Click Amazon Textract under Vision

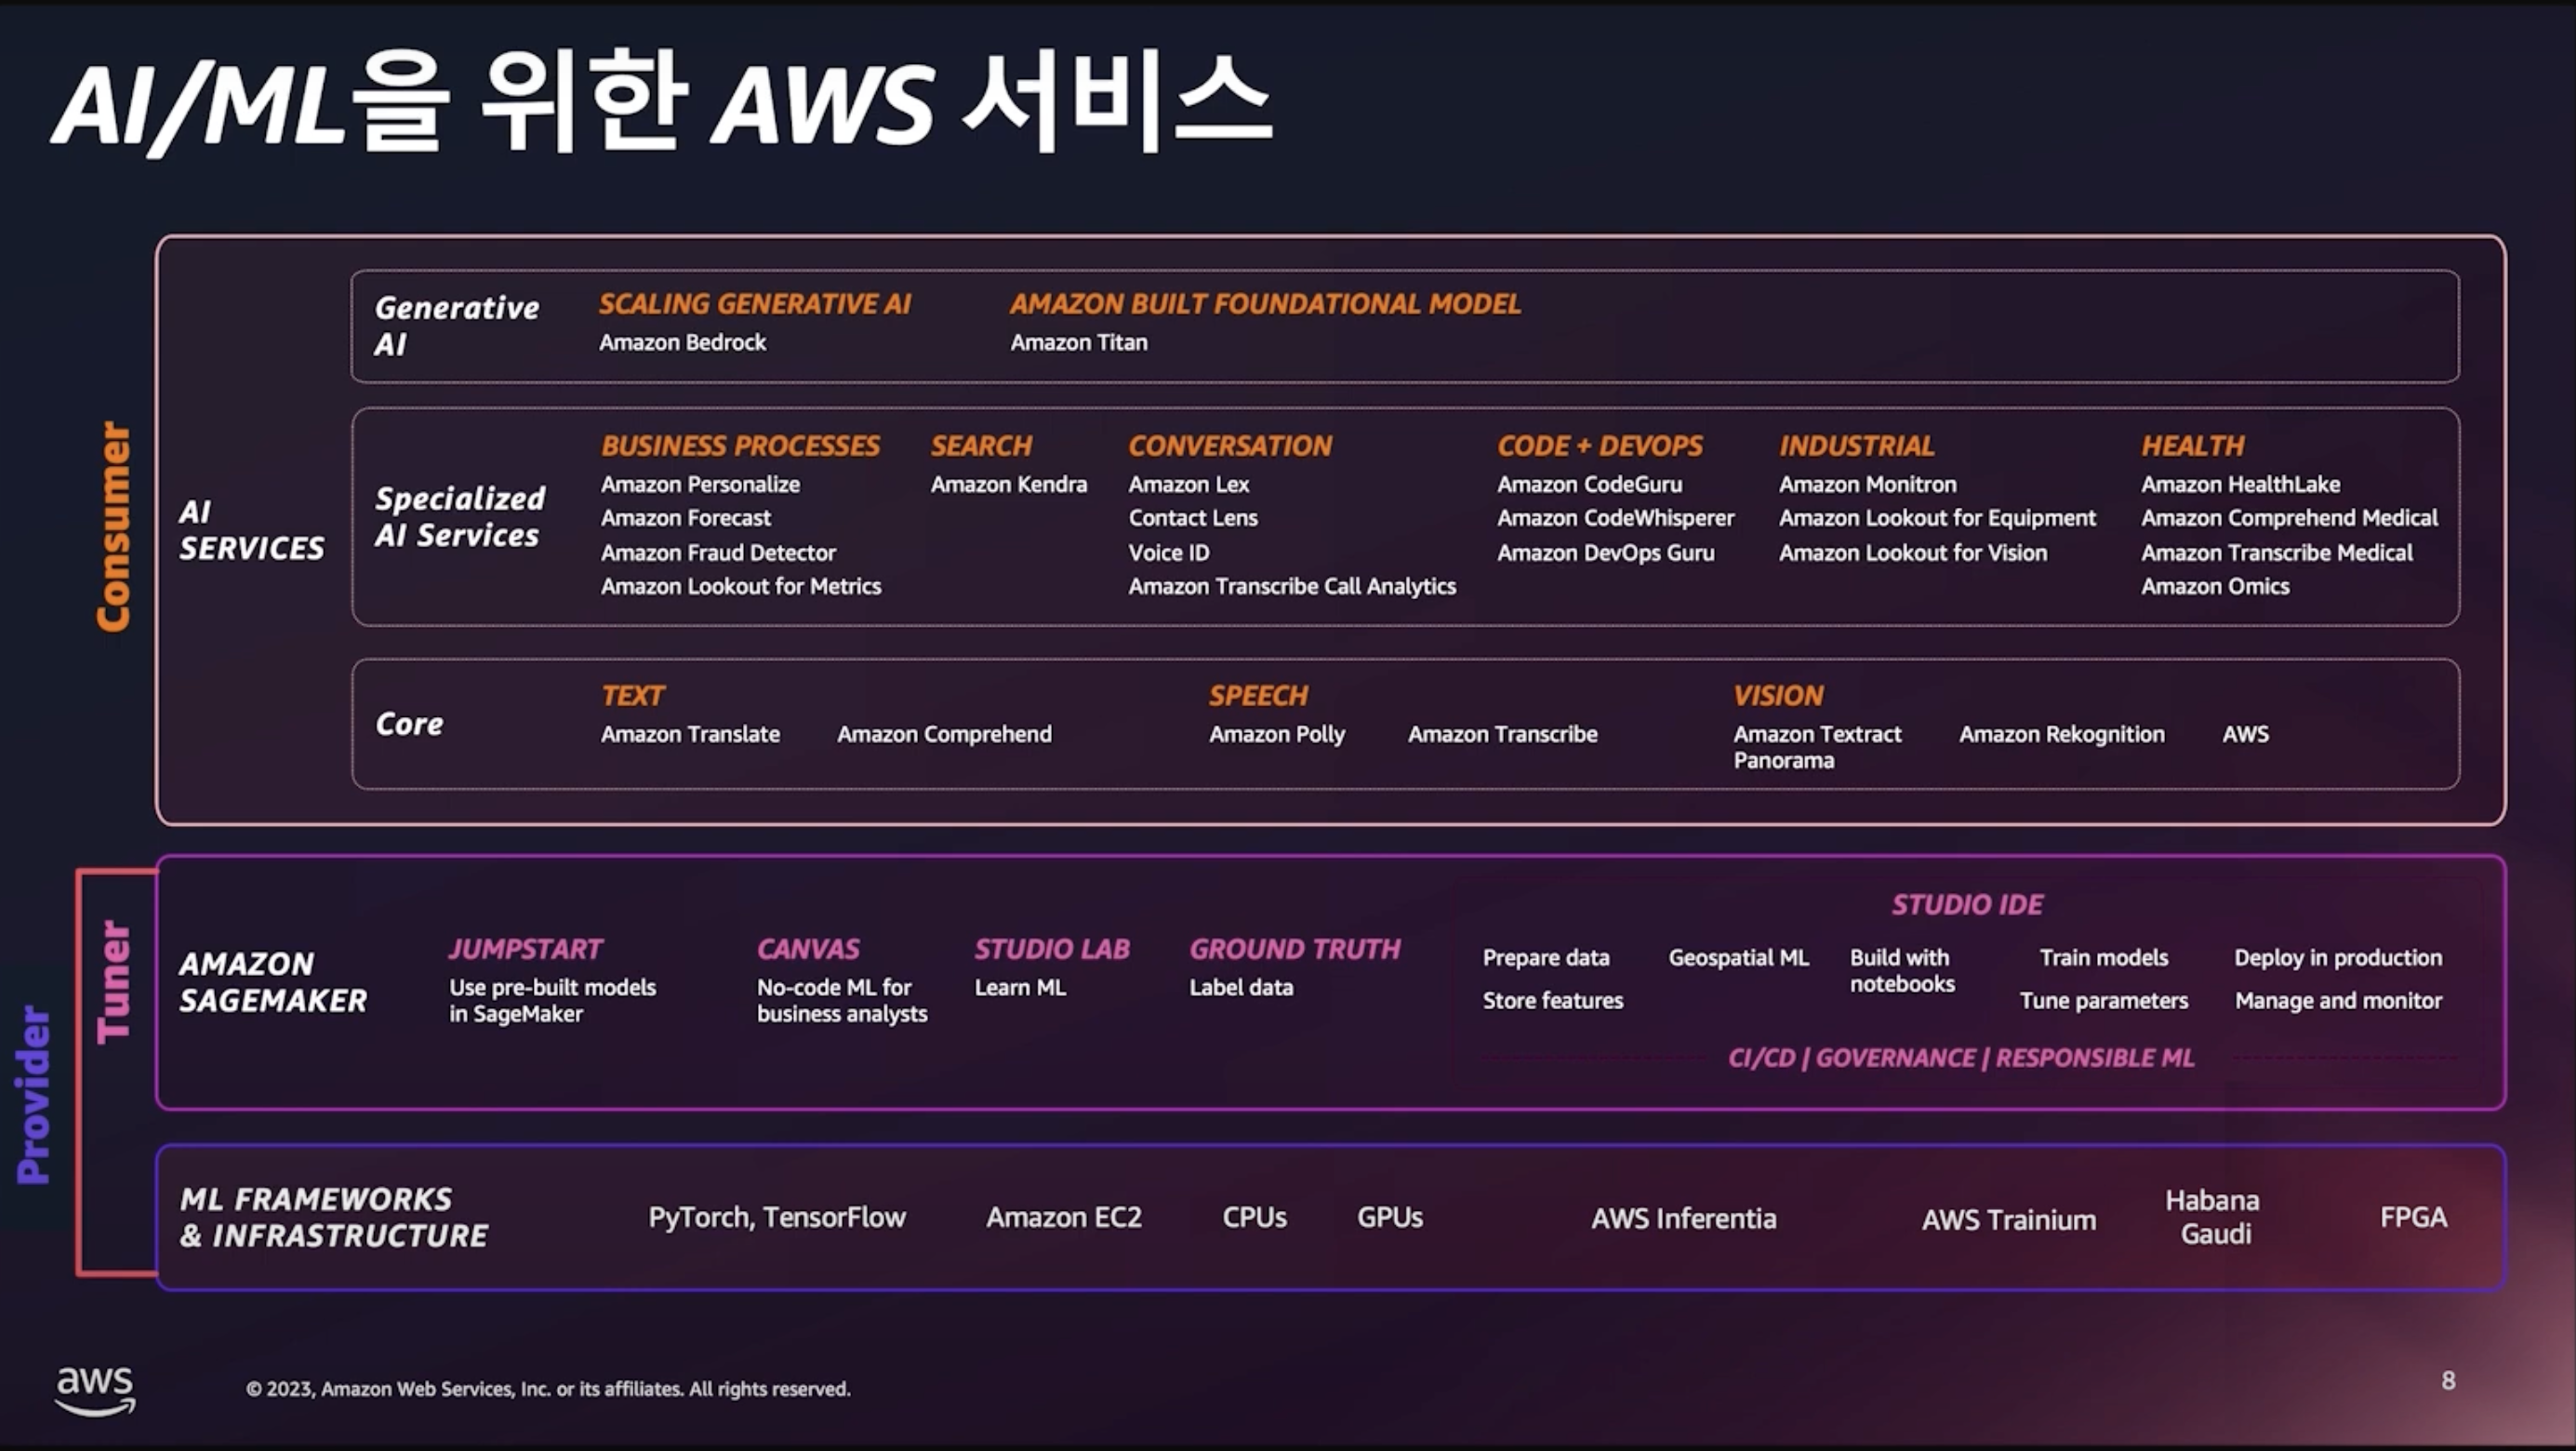point(1817,734)
